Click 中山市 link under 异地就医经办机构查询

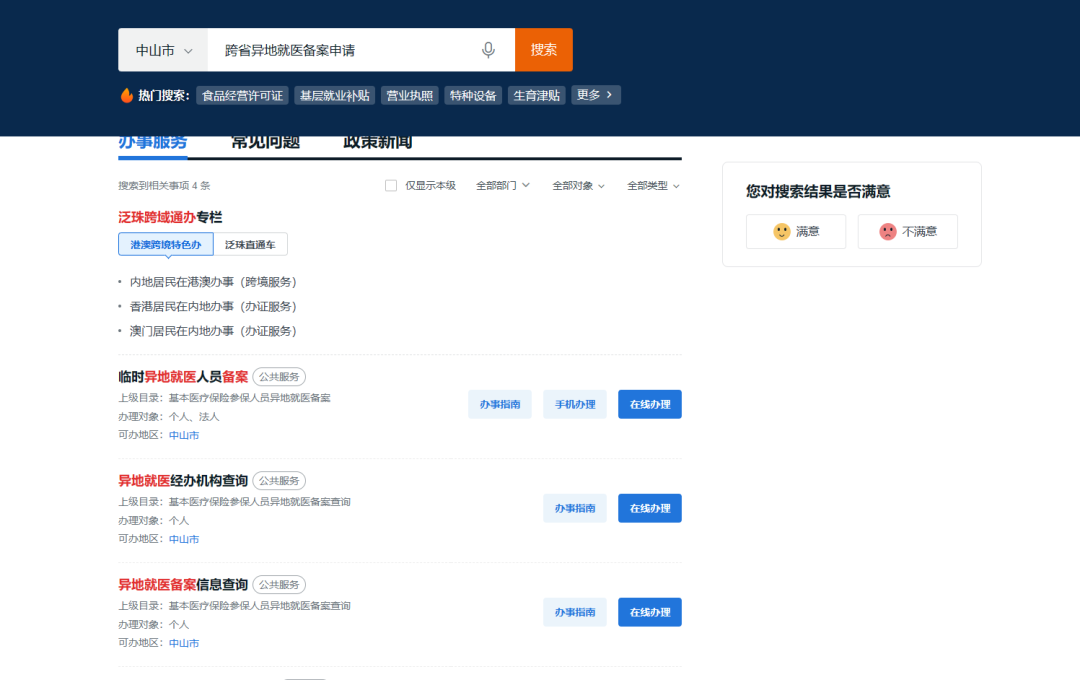[x=184, y=539]
